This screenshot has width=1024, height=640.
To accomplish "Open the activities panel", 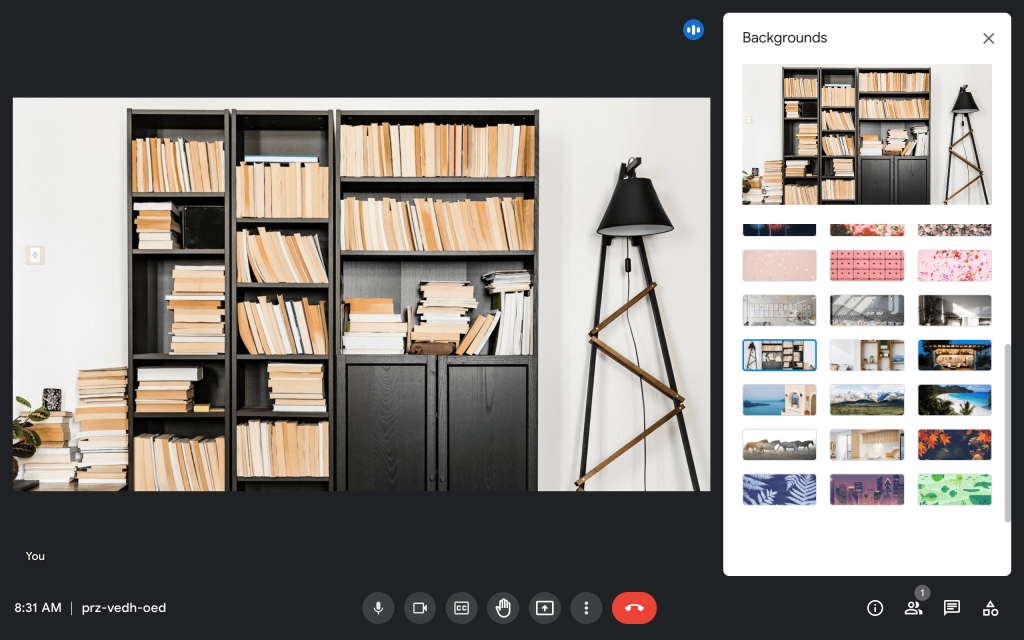I will [x=990, y=608].
